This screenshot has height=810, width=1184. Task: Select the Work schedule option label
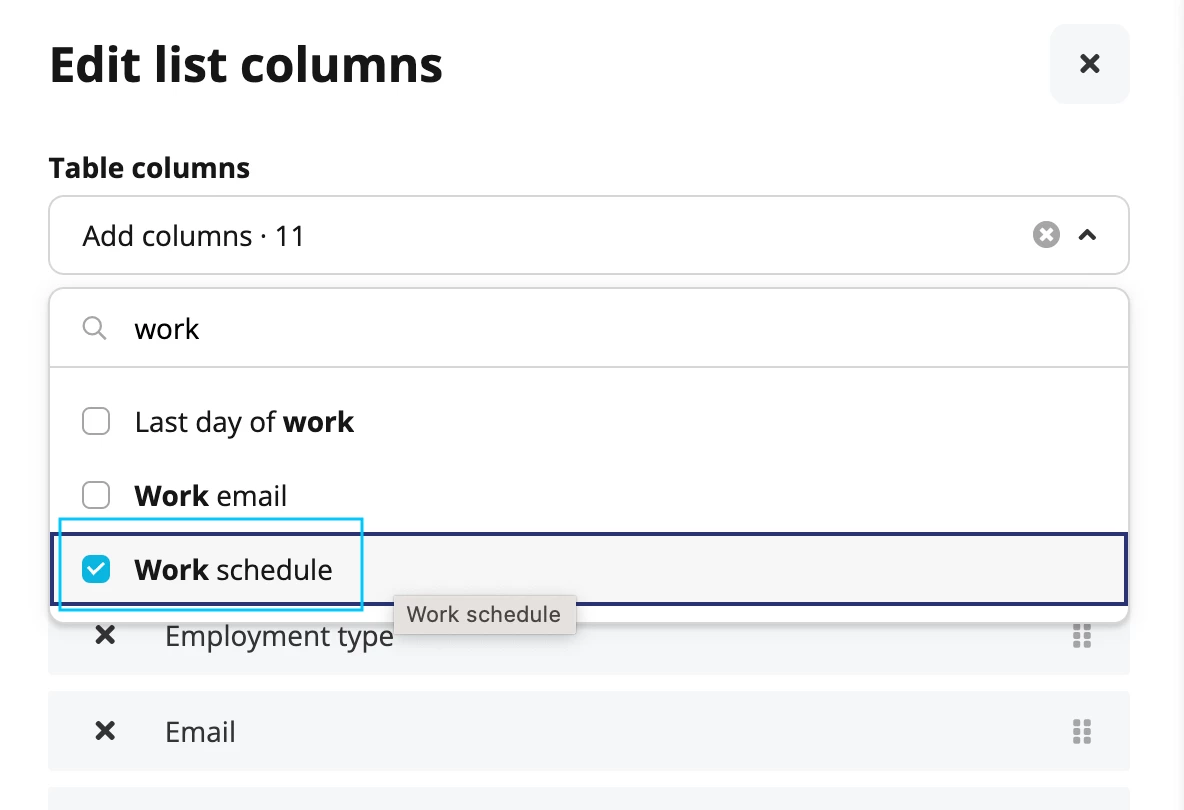click(233, 570)
